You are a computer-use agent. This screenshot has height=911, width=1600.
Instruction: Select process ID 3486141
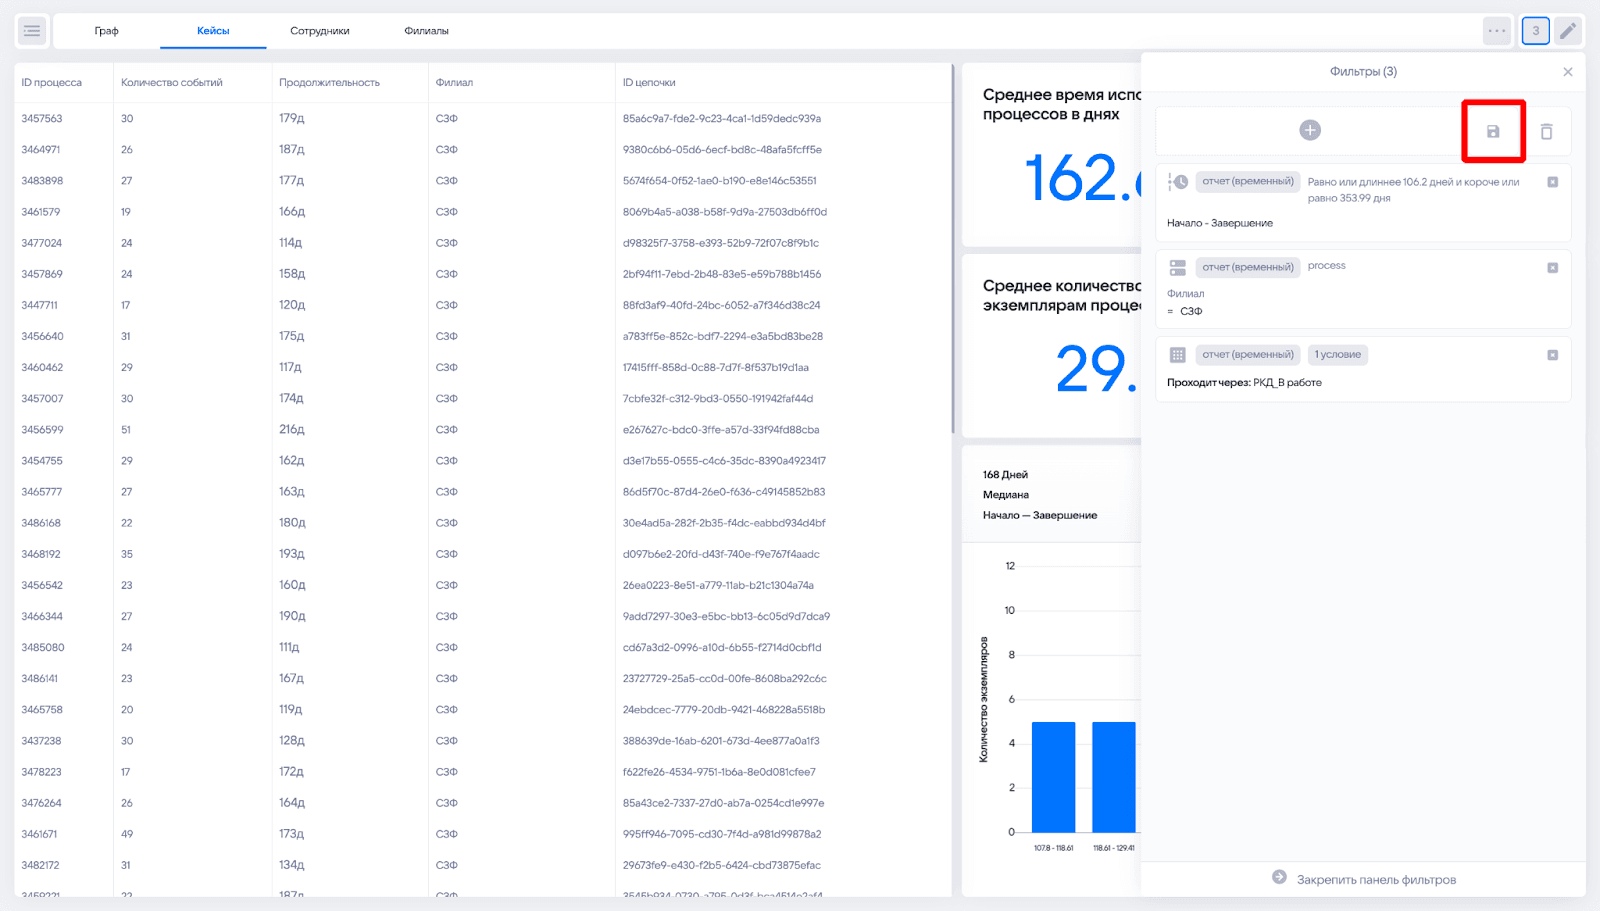(40, 678)
